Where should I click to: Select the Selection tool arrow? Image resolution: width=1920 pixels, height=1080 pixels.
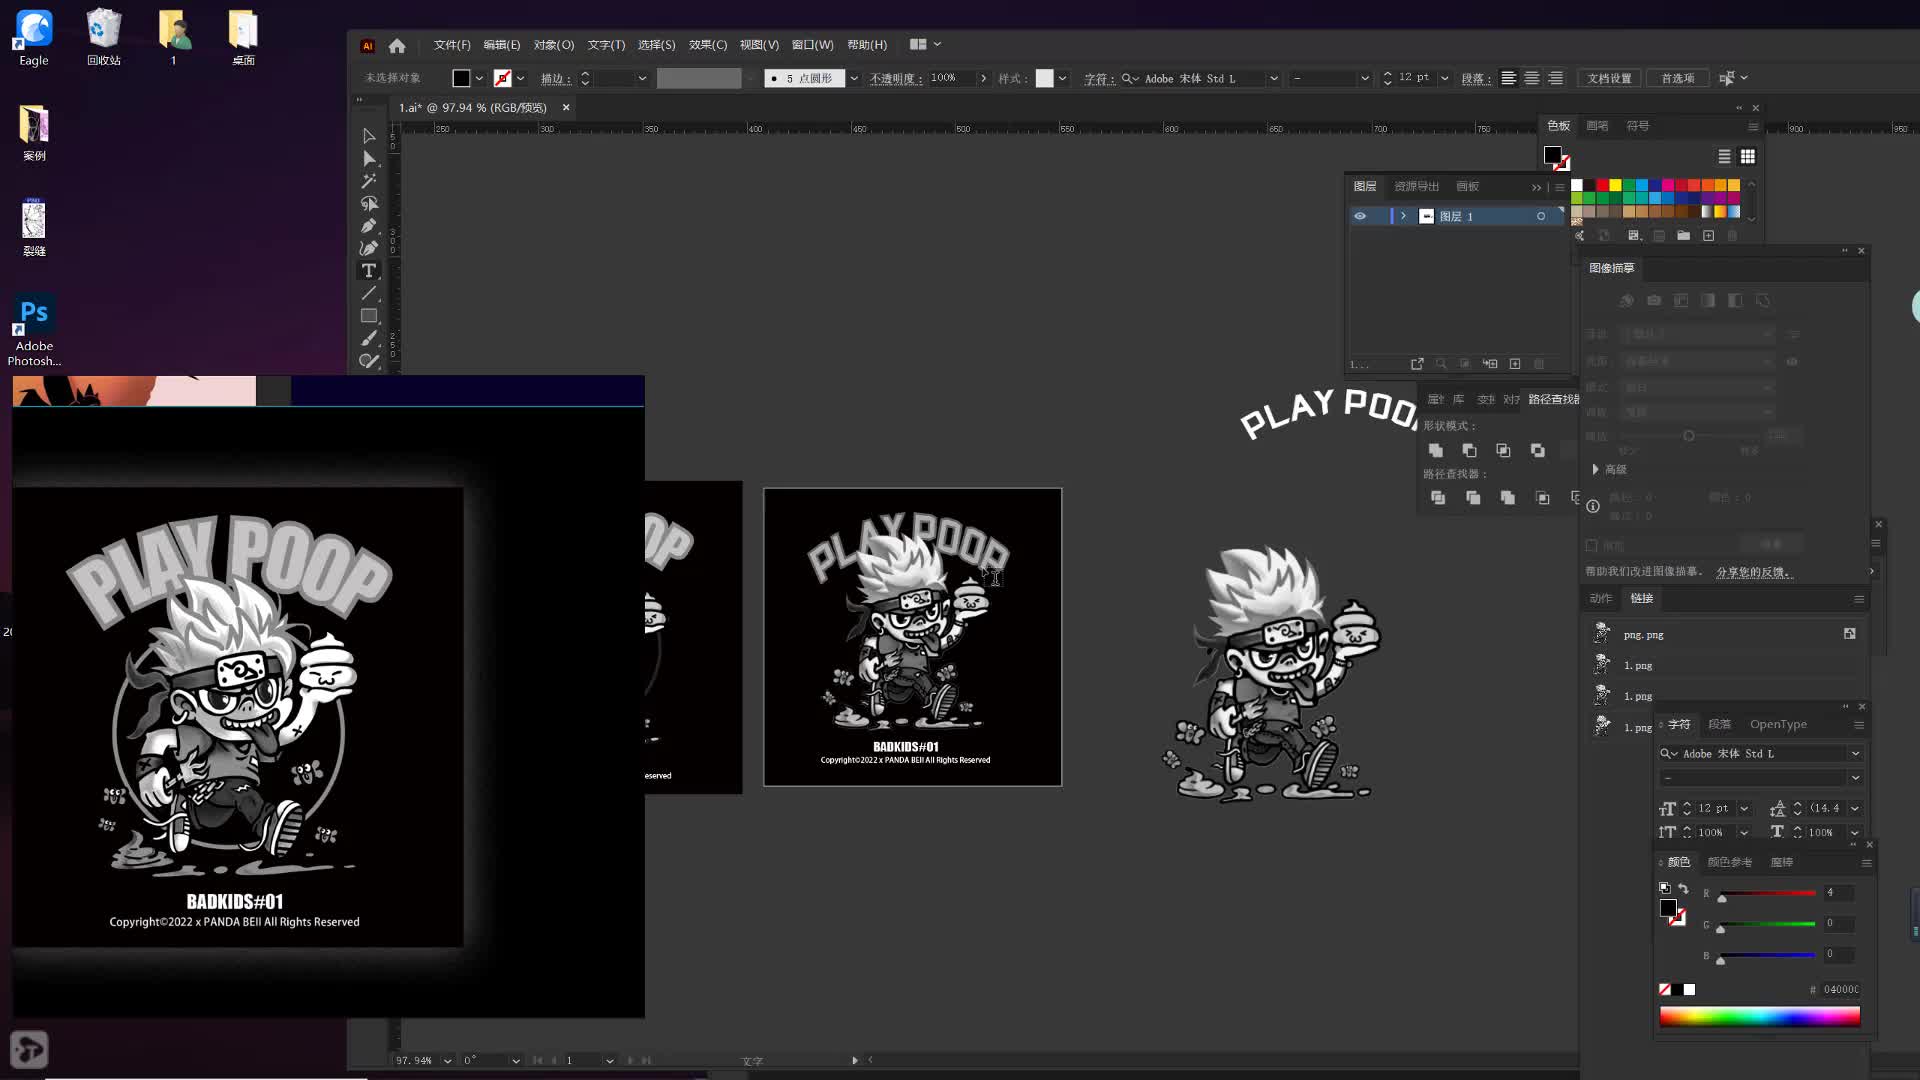[x=369, y=136]
